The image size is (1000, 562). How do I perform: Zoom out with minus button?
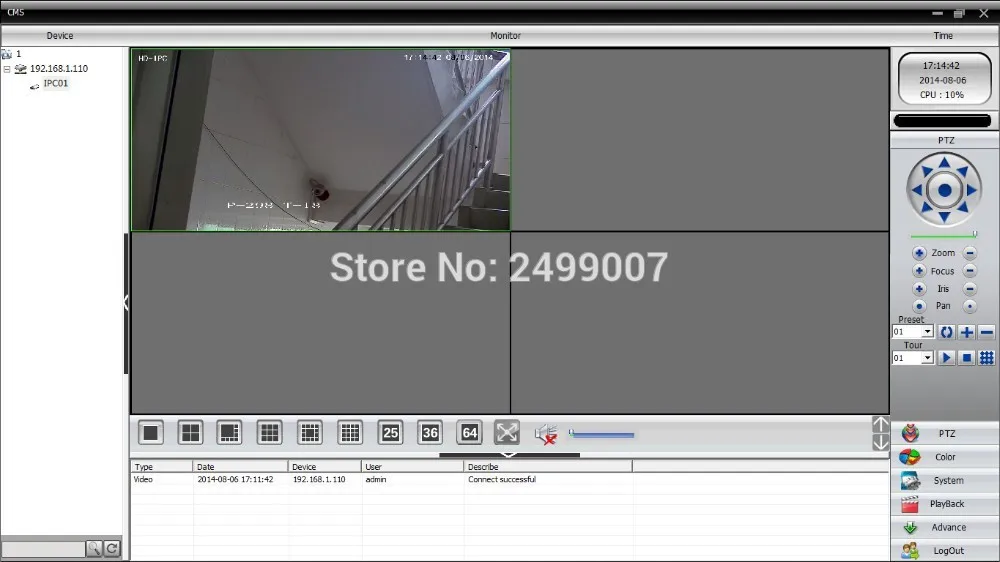(x=970, y=253)
